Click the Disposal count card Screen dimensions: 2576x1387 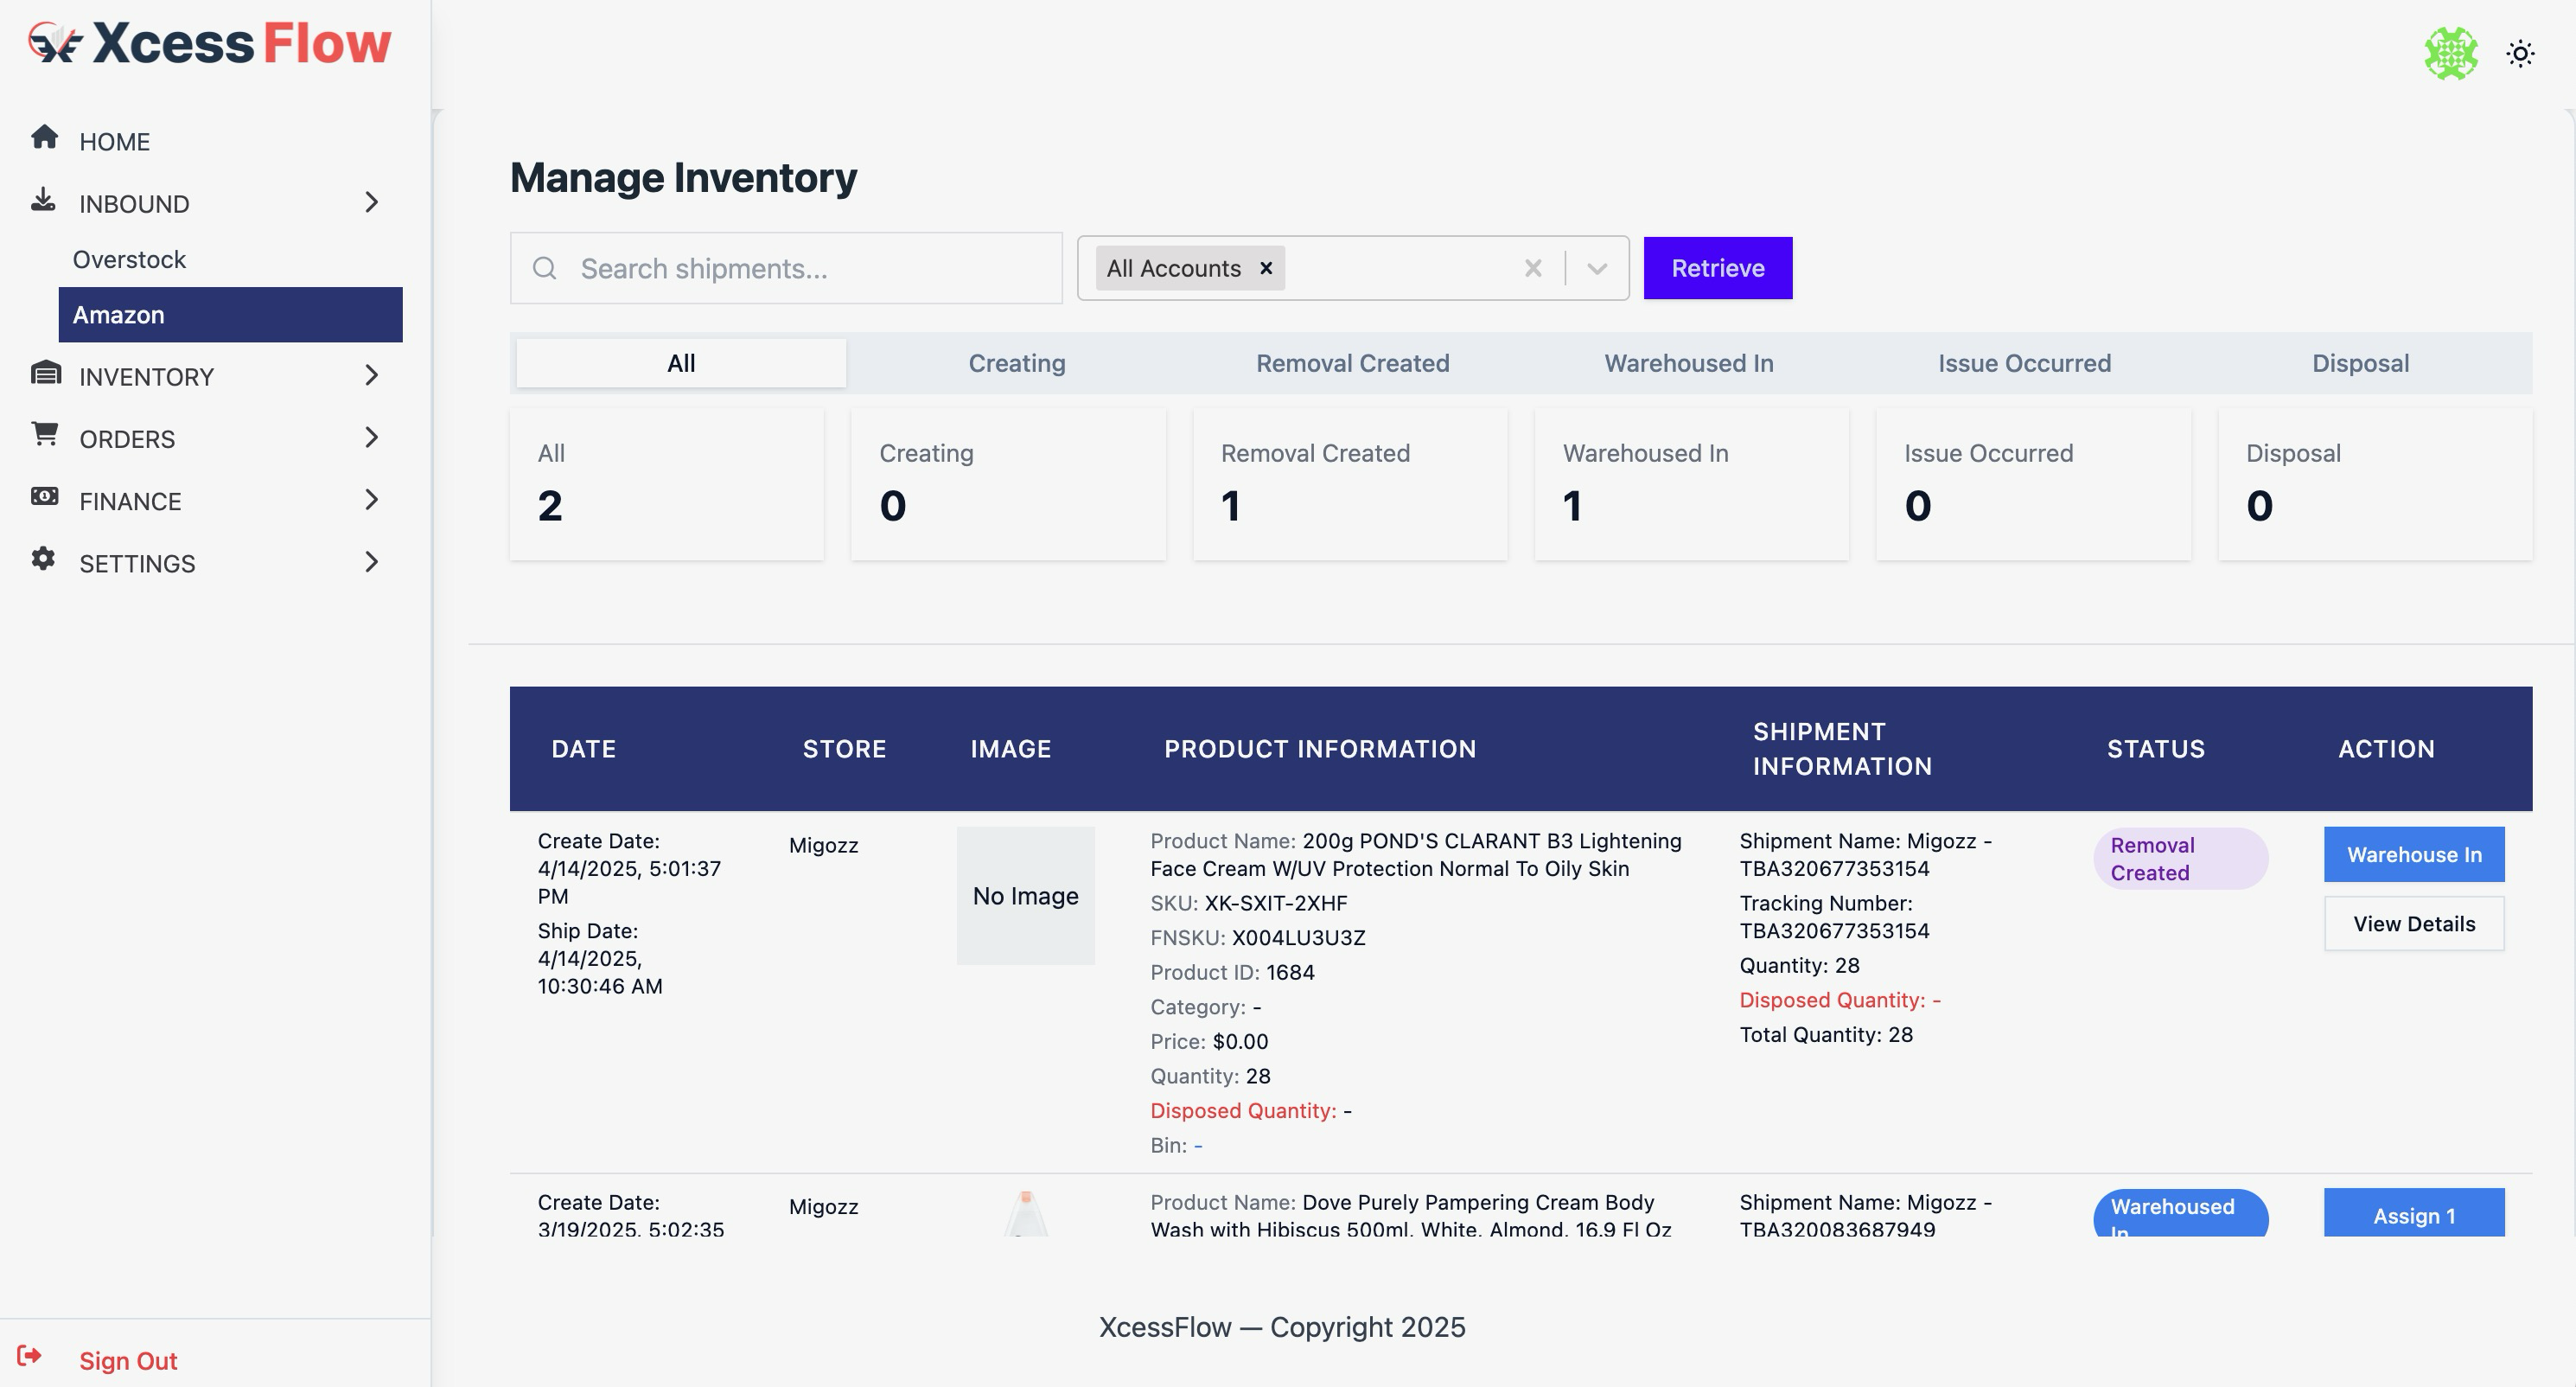tap(2375, 484)
